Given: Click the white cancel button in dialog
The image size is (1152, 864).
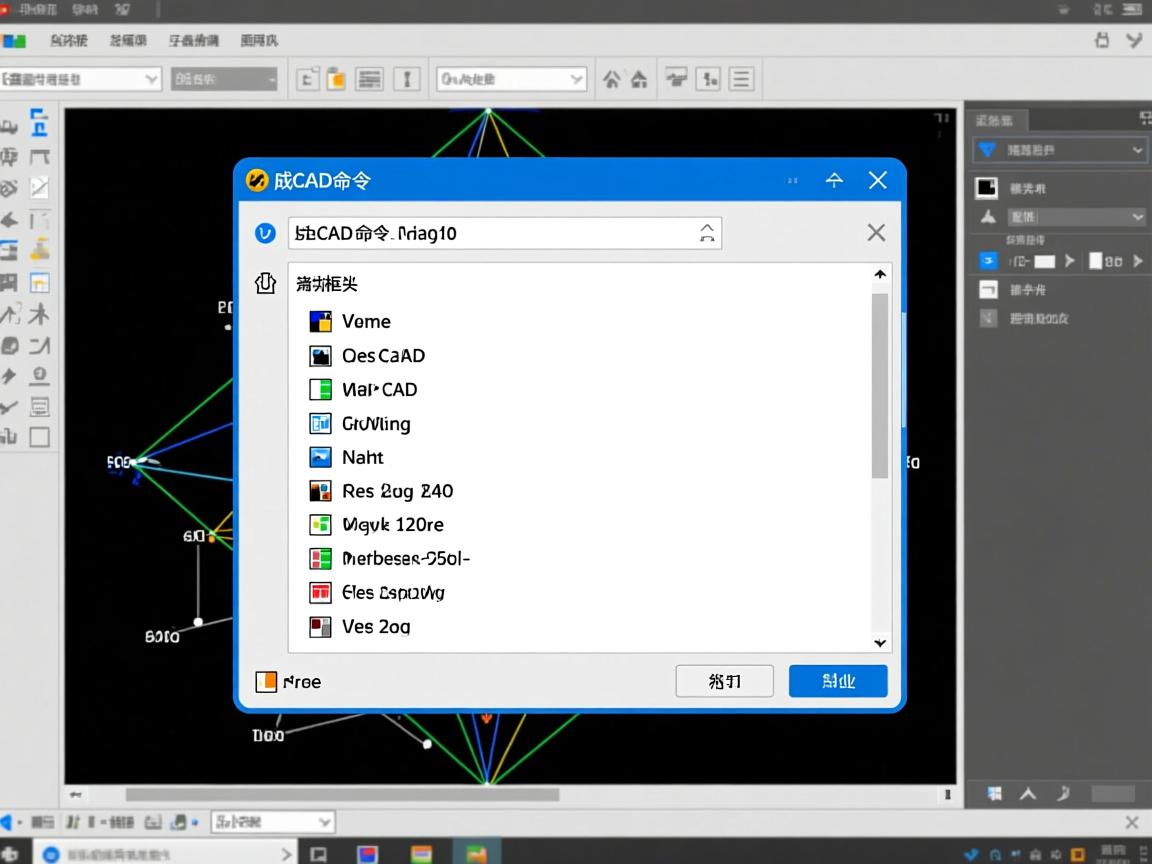Looking at the screenshot, I should click(x=724, y=681).
